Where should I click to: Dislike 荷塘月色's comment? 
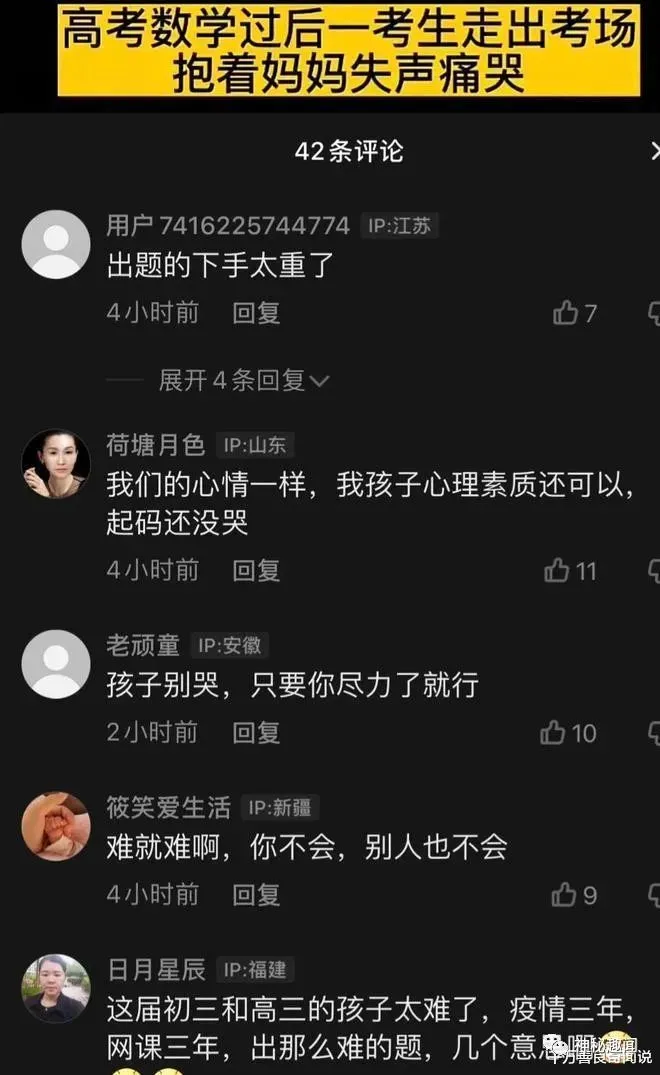click(654, 570)
